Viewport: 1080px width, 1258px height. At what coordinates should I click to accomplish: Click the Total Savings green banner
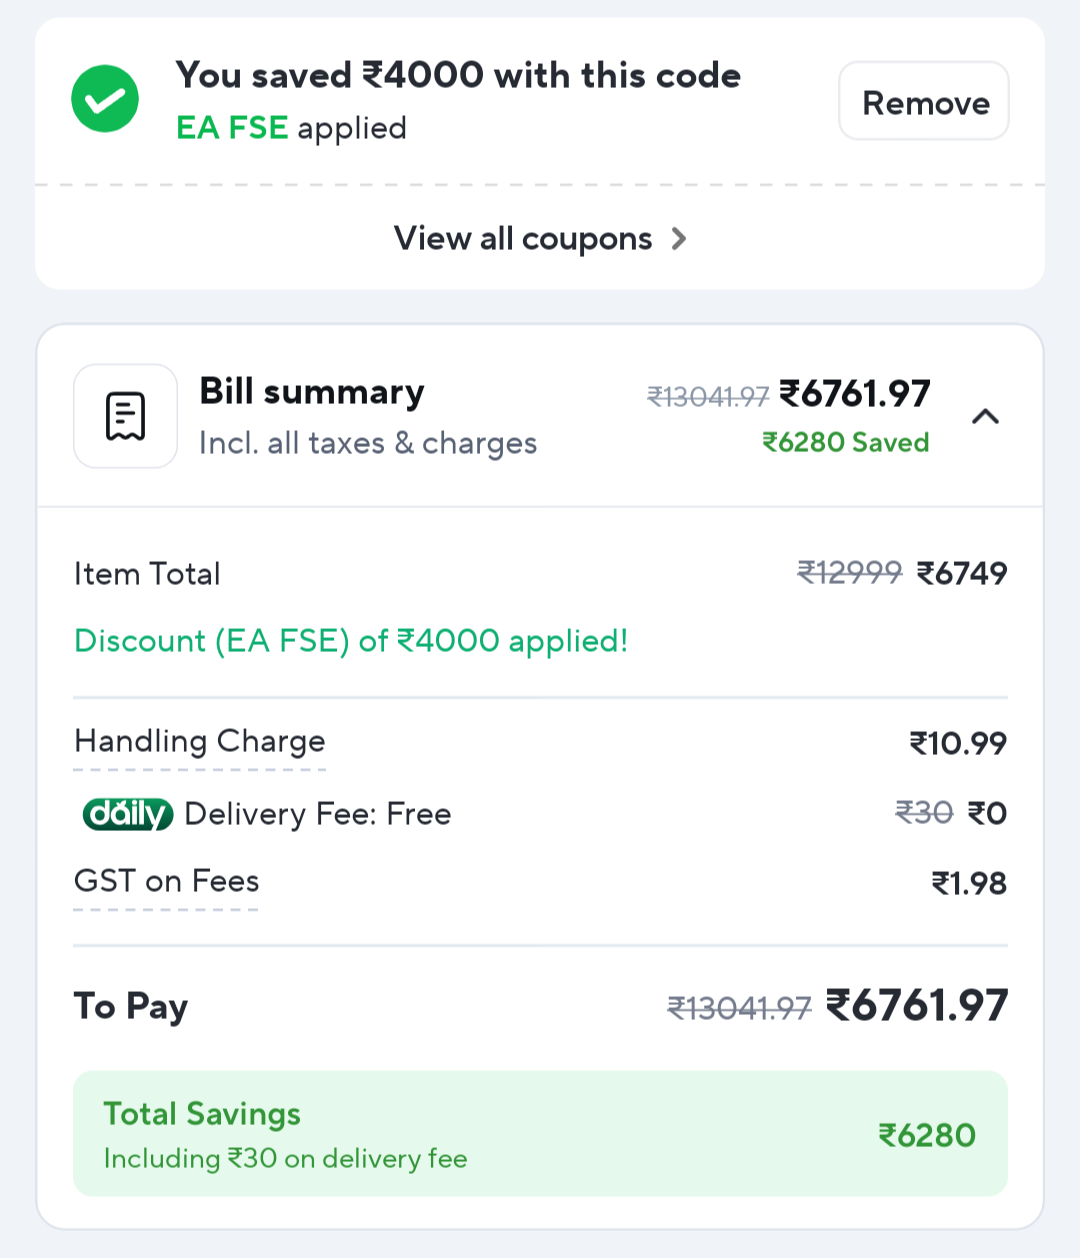click(x=540, y=1134)
